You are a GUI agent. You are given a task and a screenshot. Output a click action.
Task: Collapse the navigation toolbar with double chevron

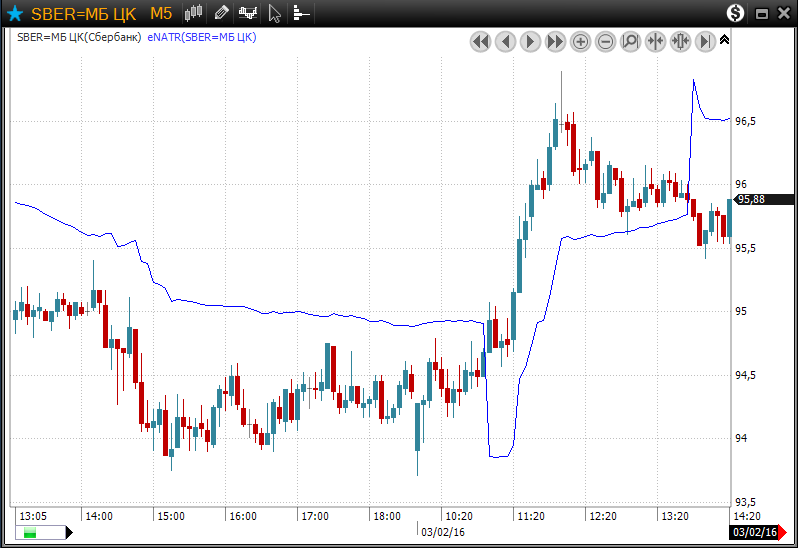point(725,40)
